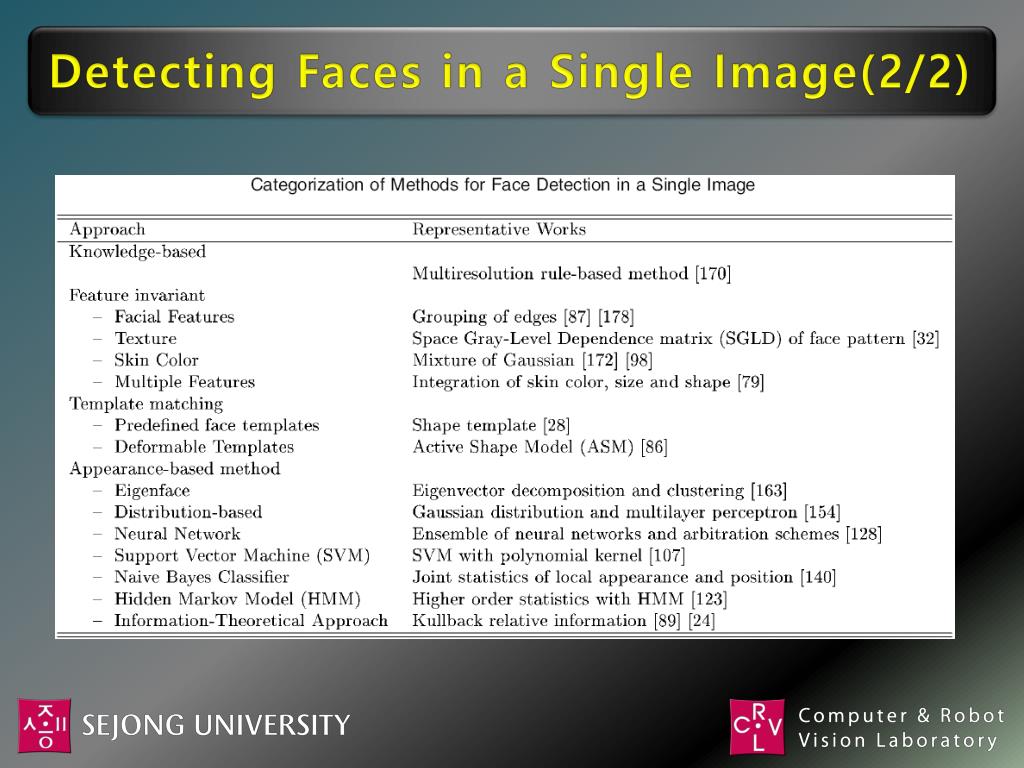Click the 'SEJONG UNIVERSITY' footer text

(216, 726)
